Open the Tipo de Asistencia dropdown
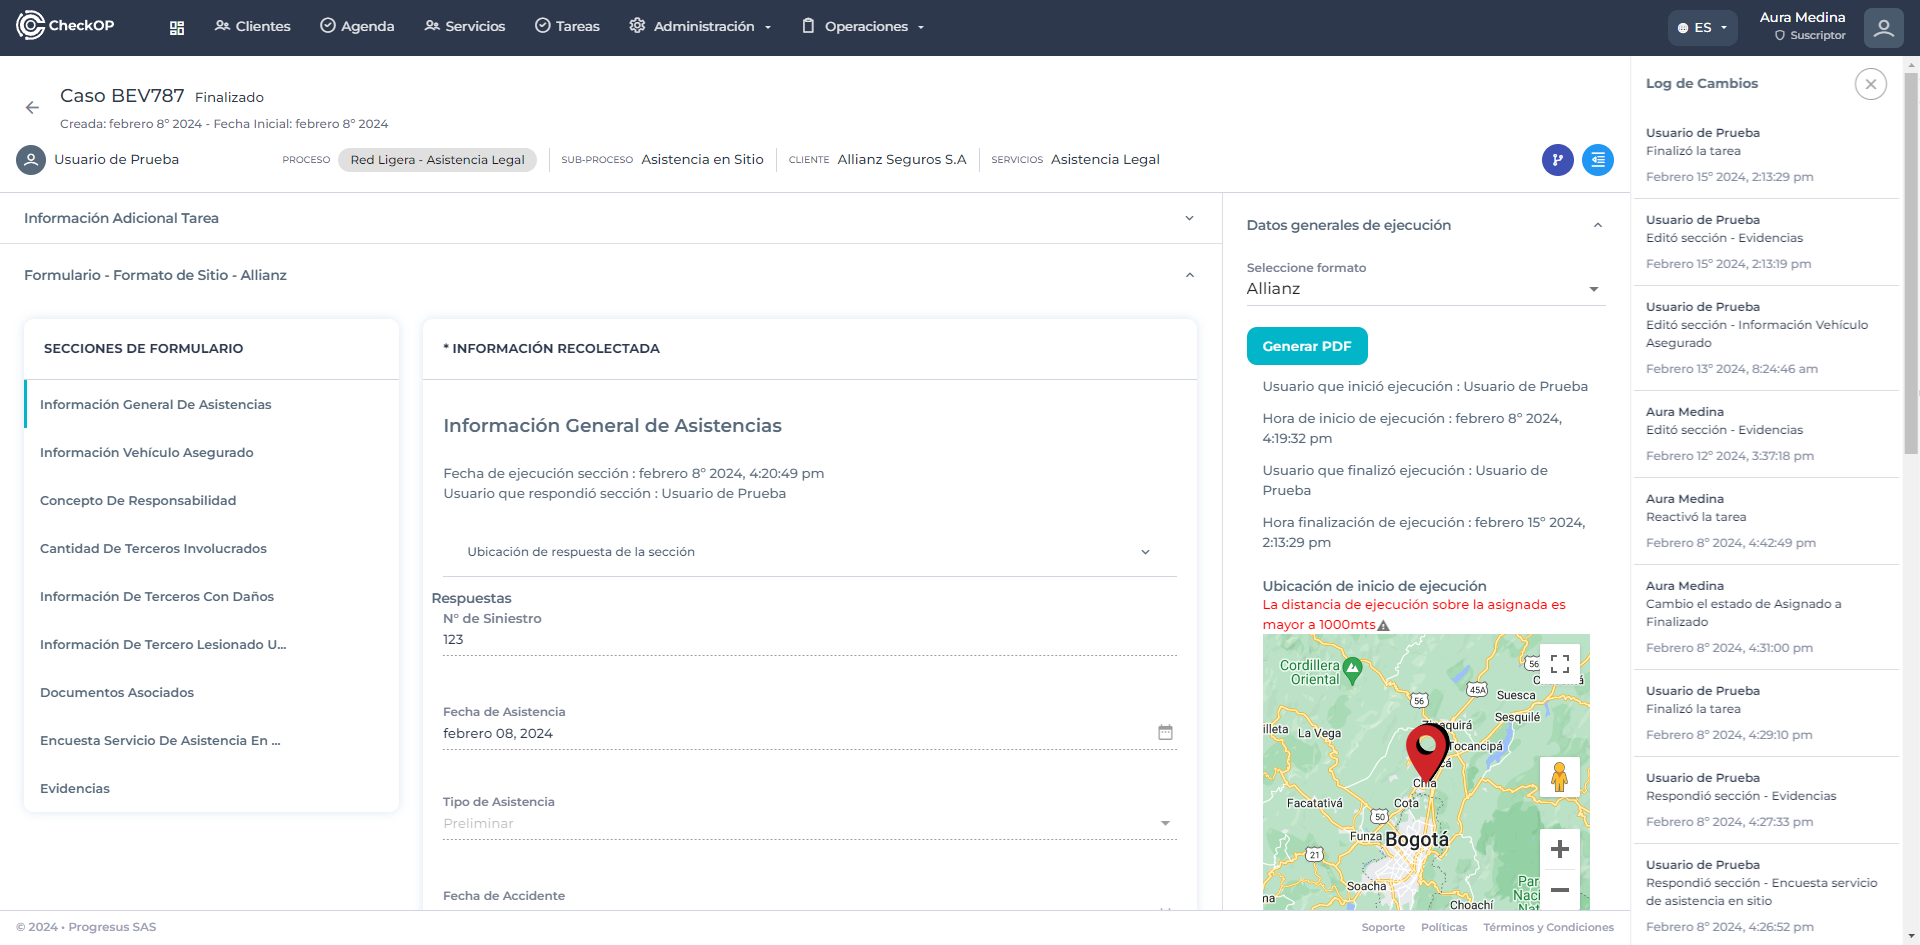The image size is (1920, 945). (809, 823)
